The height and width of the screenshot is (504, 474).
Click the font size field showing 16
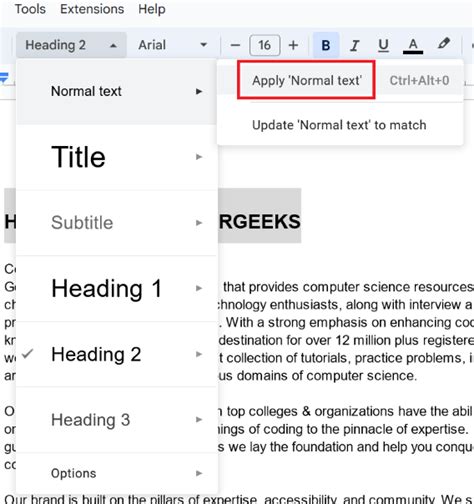tap(265, 45)
